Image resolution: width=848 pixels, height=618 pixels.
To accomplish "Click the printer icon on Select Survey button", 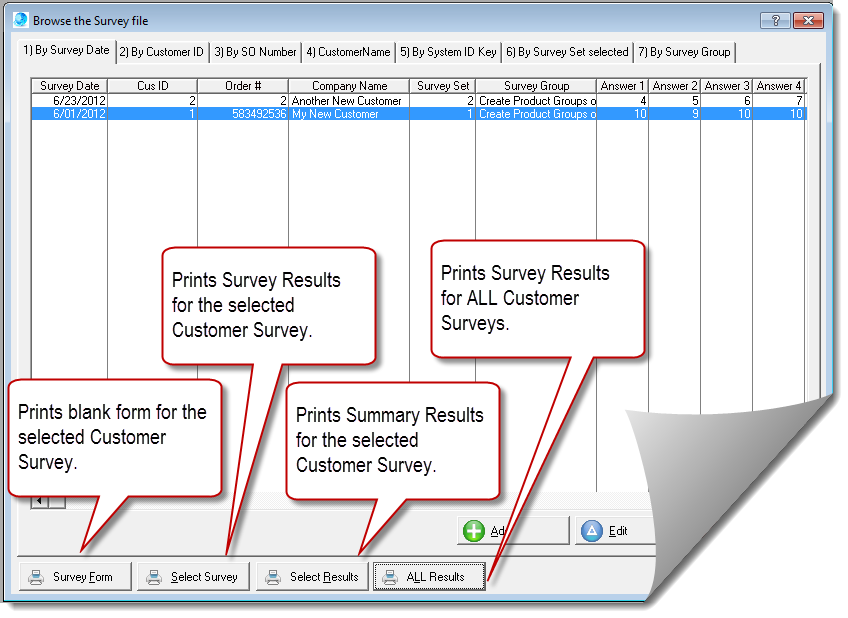I will pos(153,576).
